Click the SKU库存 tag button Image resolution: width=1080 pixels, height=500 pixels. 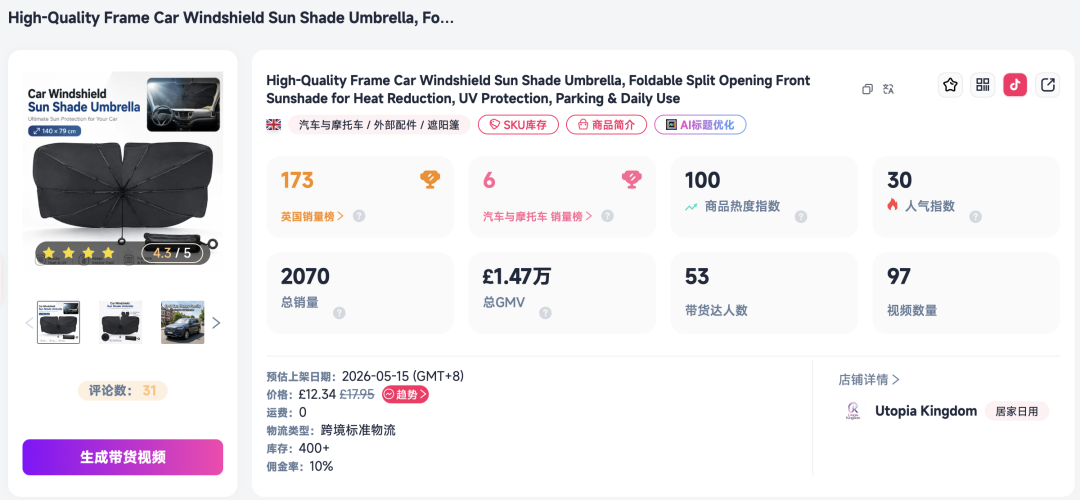518,125
